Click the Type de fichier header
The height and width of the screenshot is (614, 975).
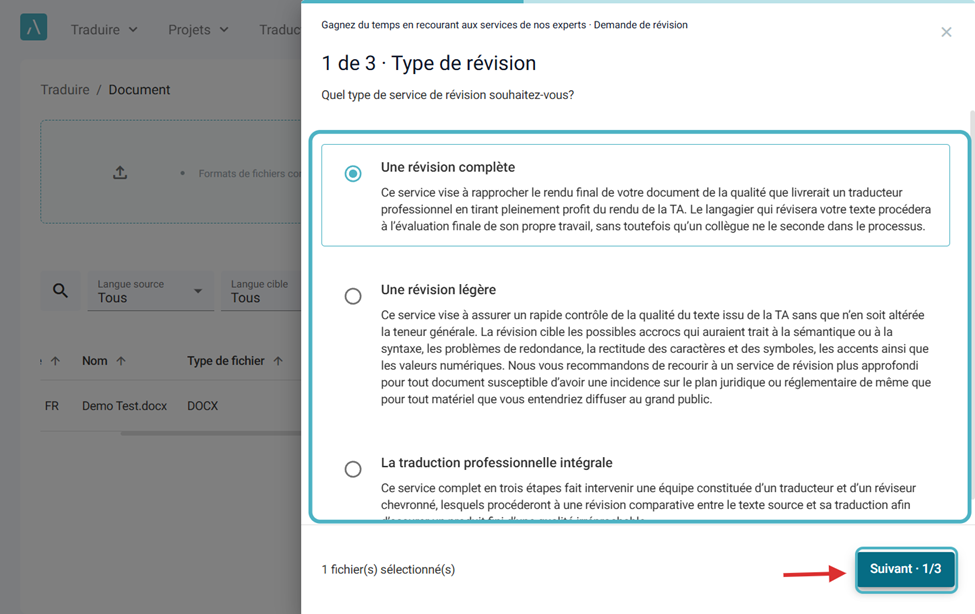click(x=226, y=361)
